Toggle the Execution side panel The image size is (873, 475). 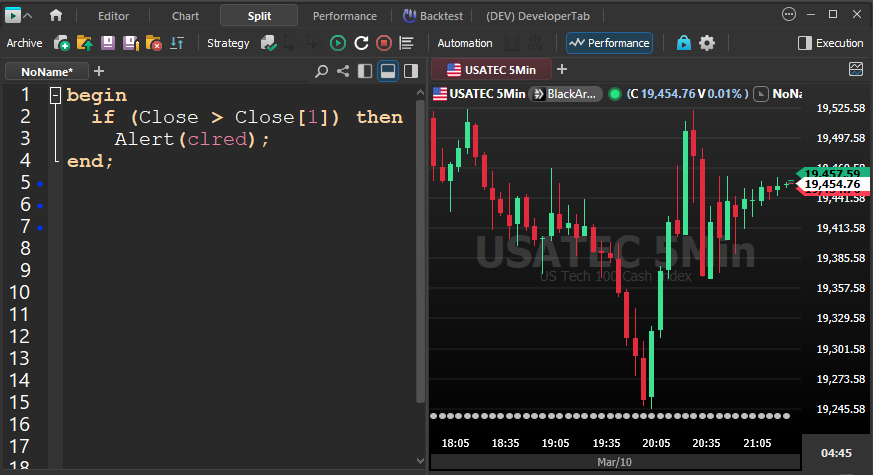click(x=830, y=43)
